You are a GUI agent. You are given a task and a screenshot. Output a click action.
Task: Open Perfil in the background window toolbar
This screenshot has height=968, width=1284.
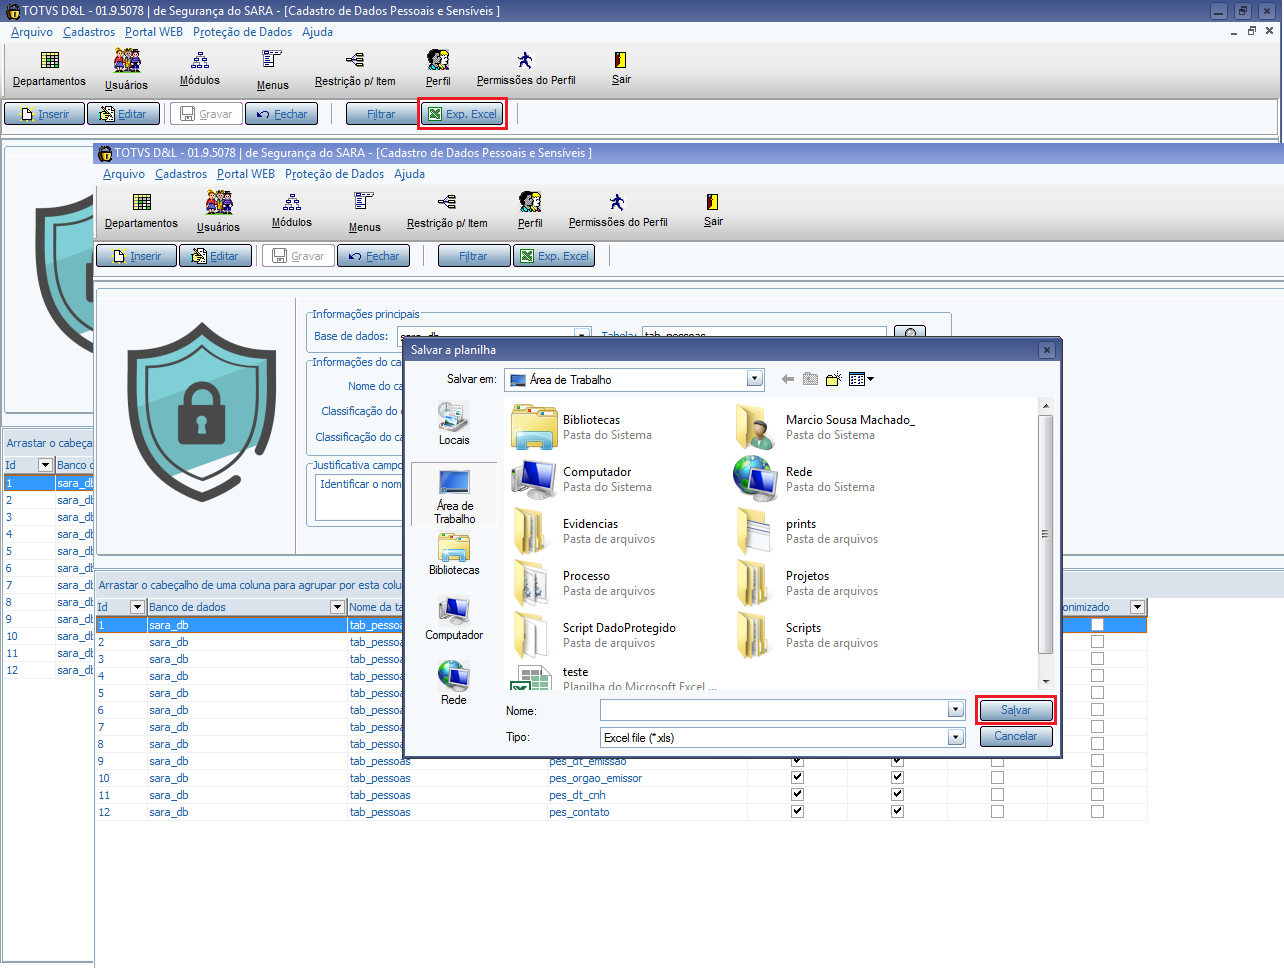click(x=438, y=68)
